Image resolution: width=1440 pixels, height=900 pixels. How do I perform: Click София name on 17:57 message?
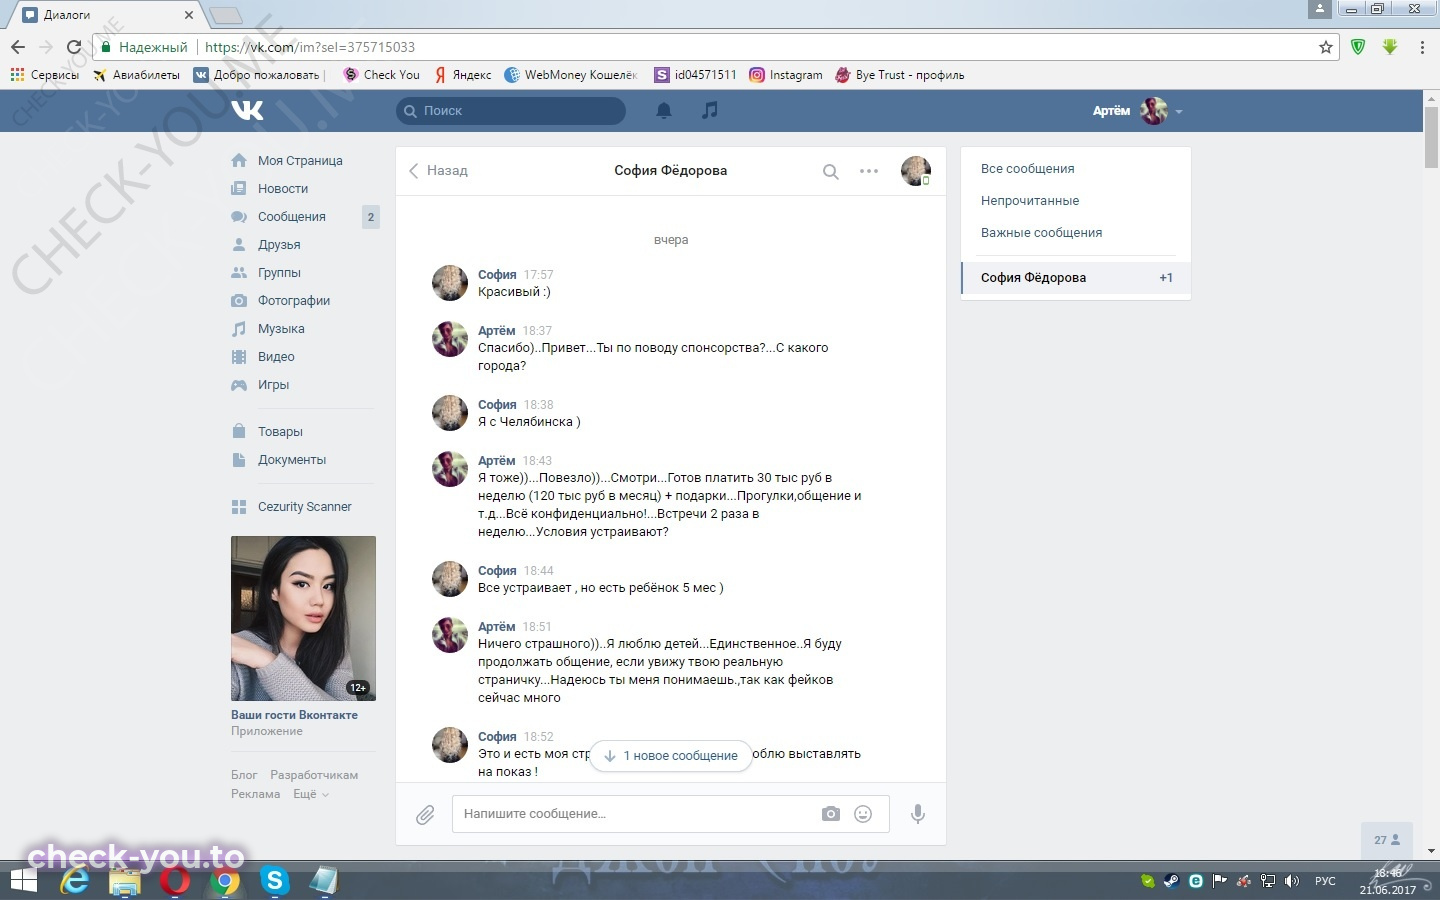[497, 274]
